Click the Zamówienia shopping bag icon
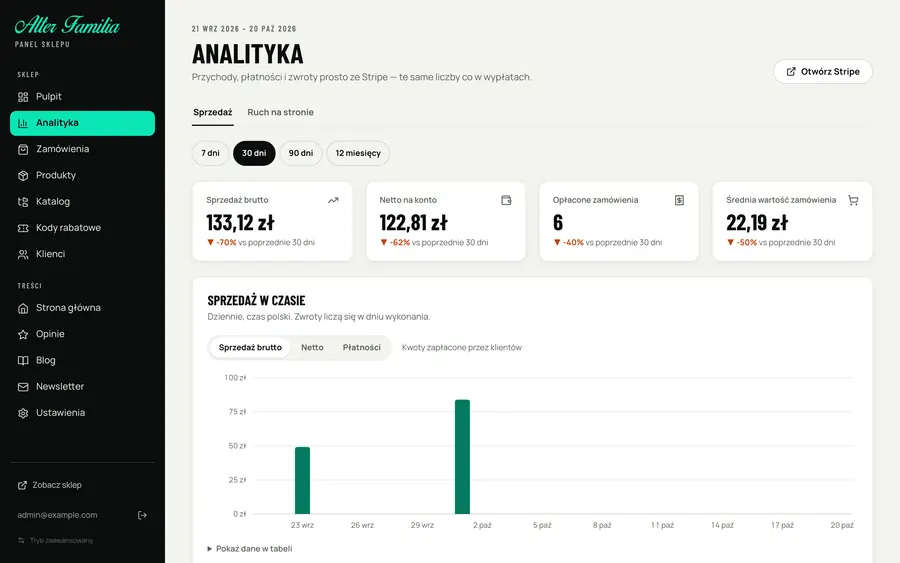The width and height of the screenshot is (900, 563). [x=23, y=149]
